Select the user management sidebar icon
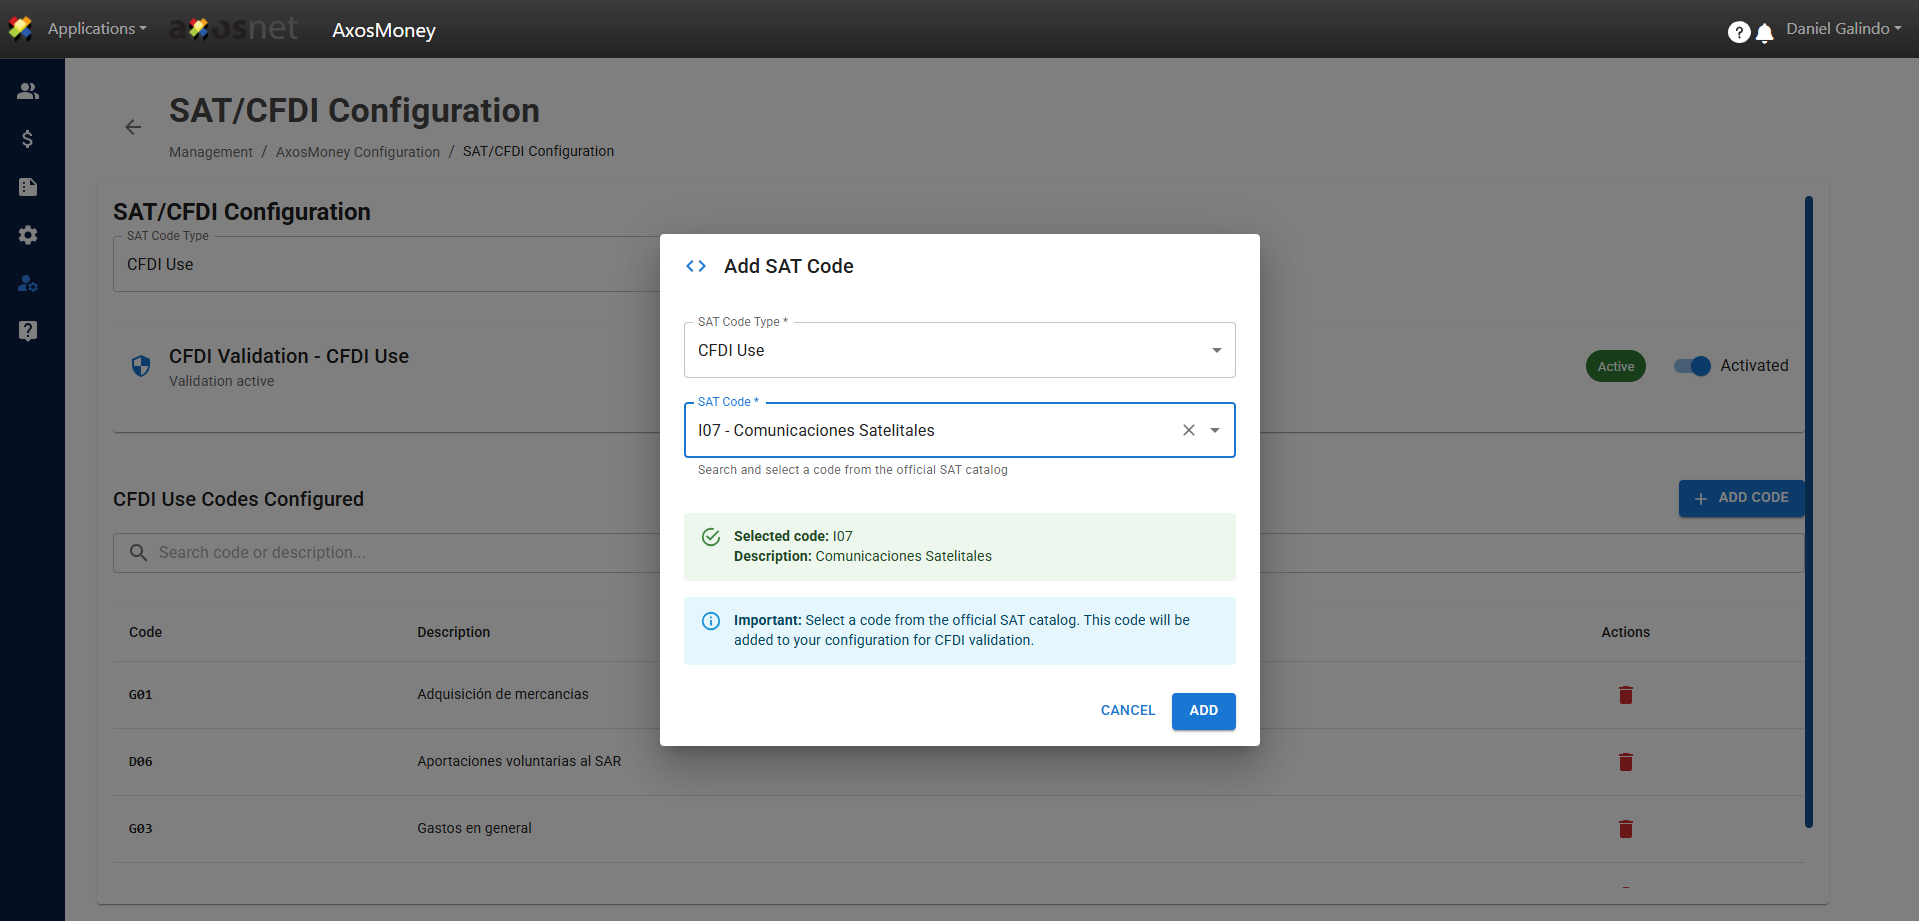Screen dimensions: 1919x921 [28, 284]
